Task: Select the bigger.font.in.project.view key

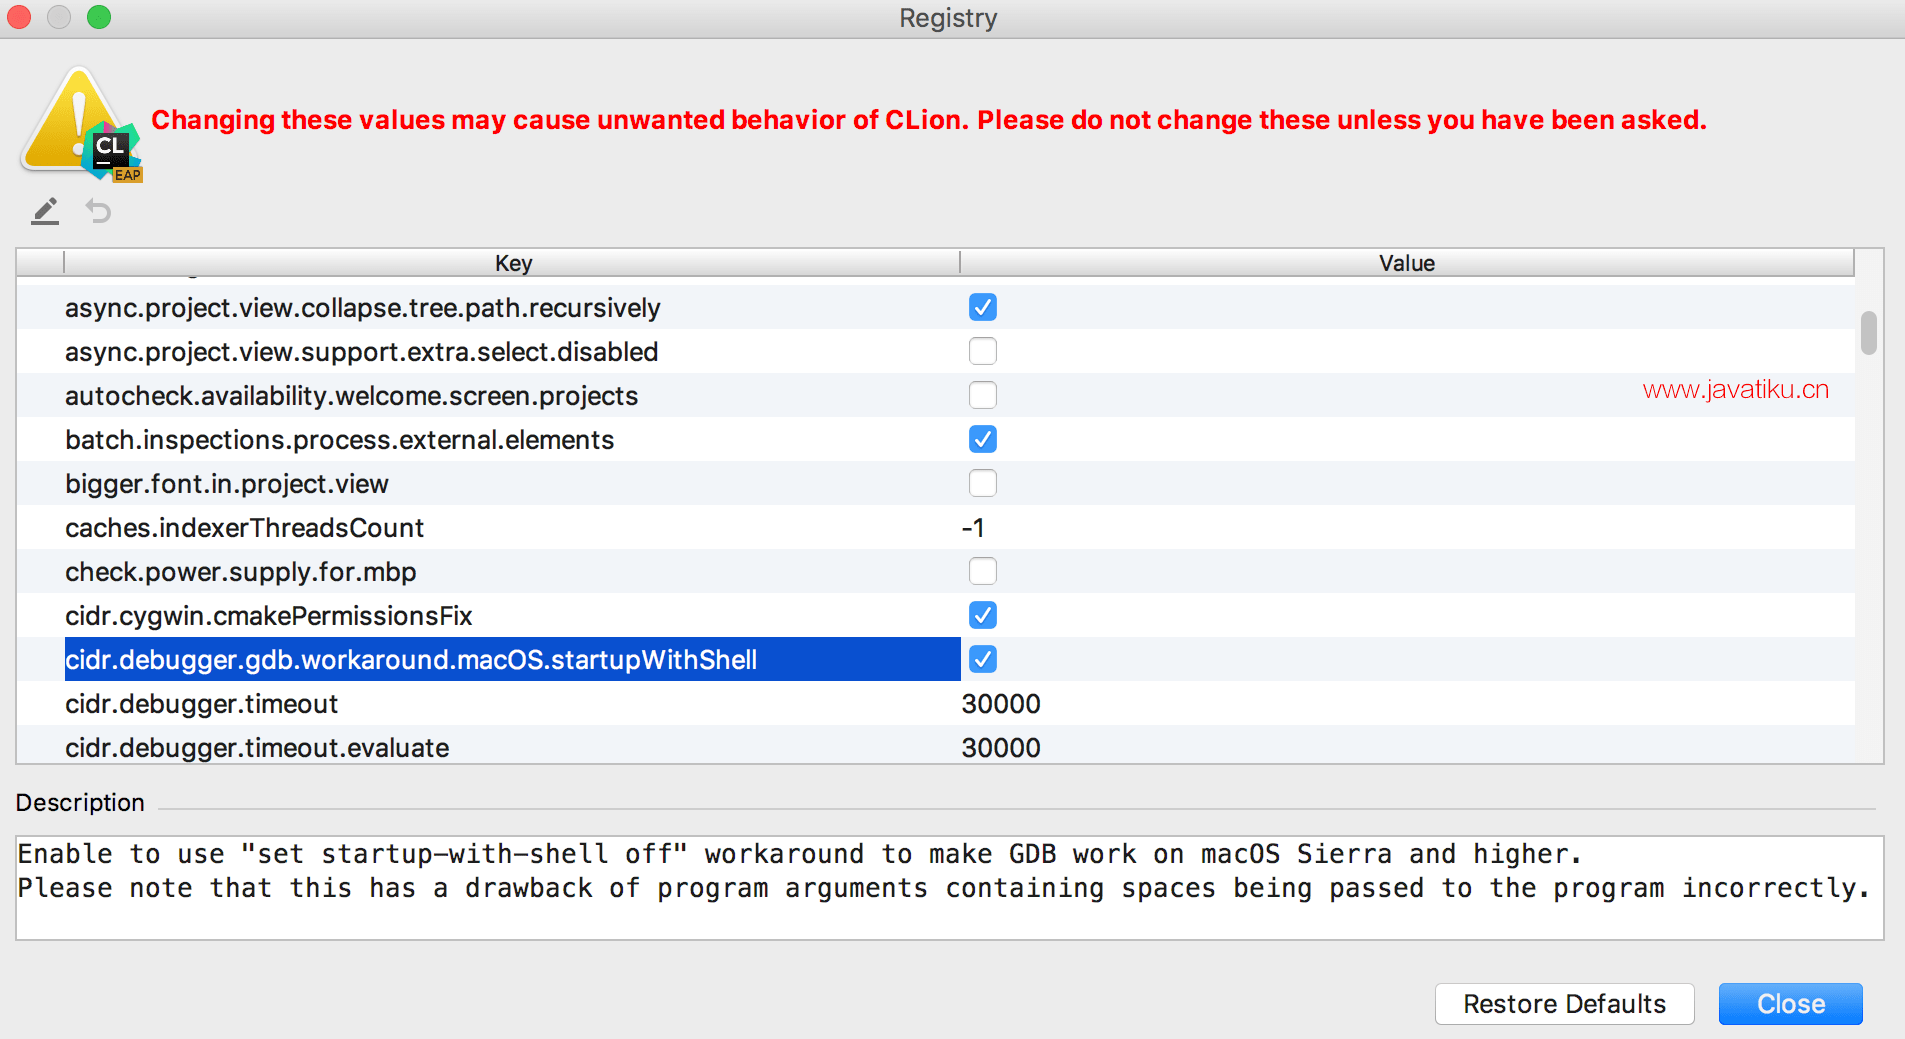Action: [x=226, y=483]
